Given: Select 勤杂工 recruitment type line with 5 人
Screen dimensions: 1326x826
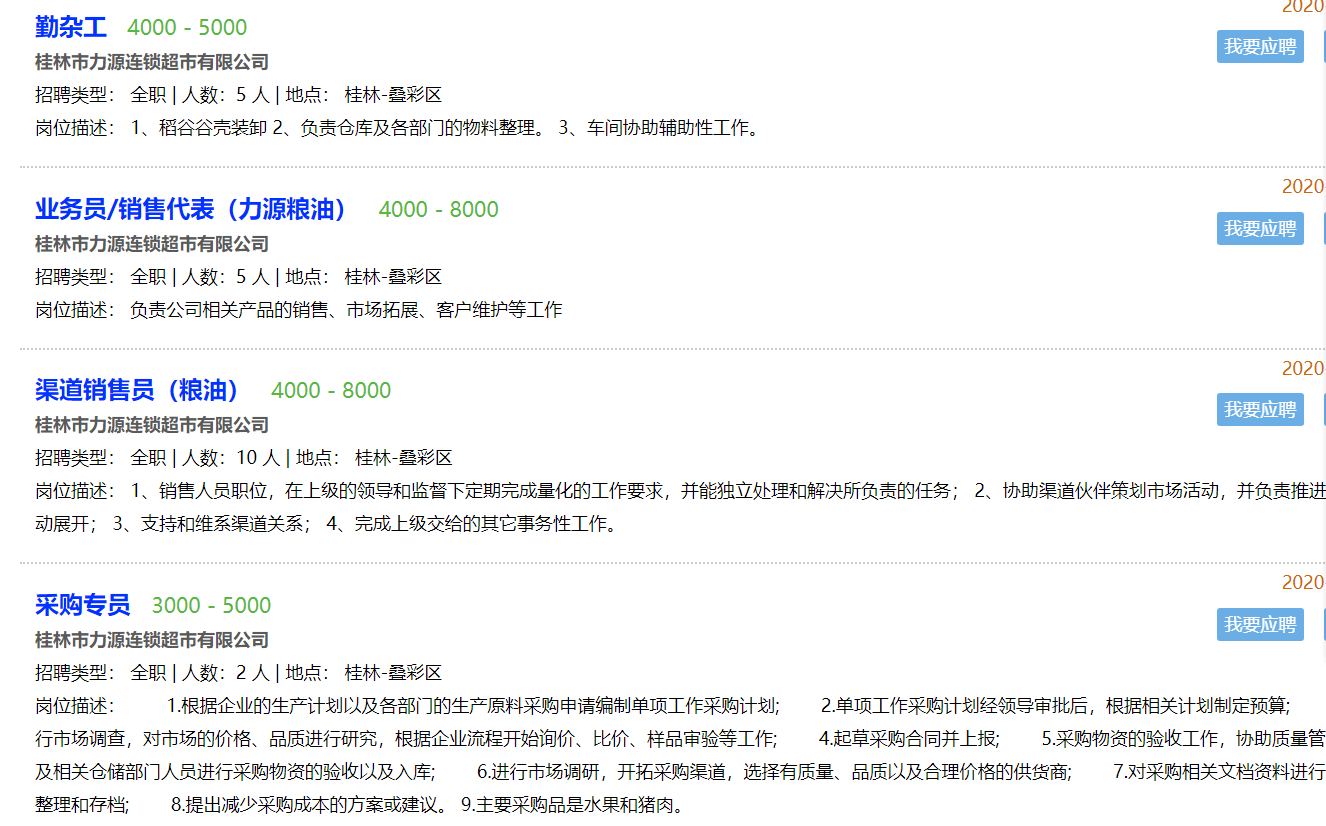Looking at the screenshot, I should (x=238, y=95).
